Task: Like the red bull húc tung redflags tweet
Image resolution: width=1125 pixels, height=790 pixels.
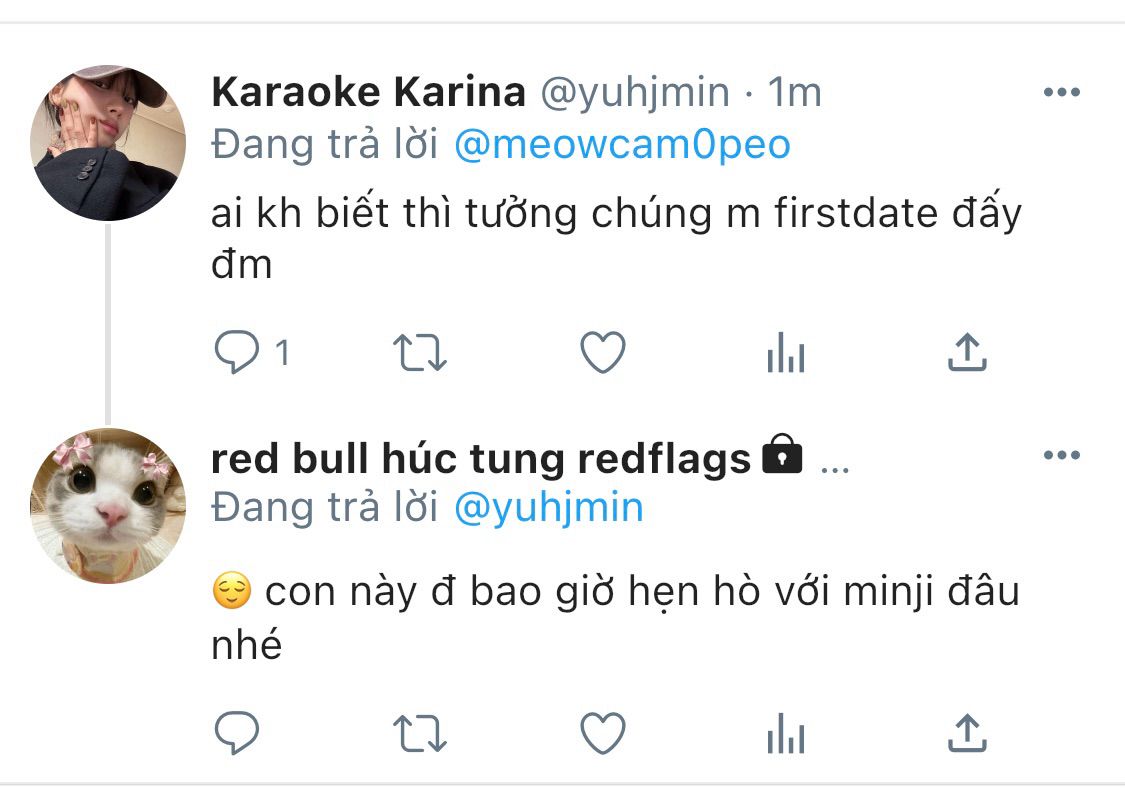Action: pos(603,733)
